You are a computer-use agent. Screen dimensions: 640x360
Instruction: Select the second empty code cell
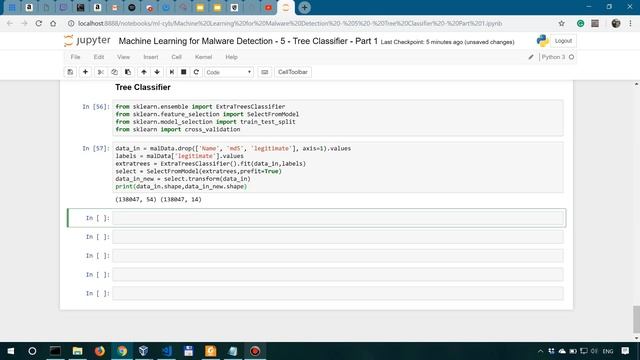point(338,237)
